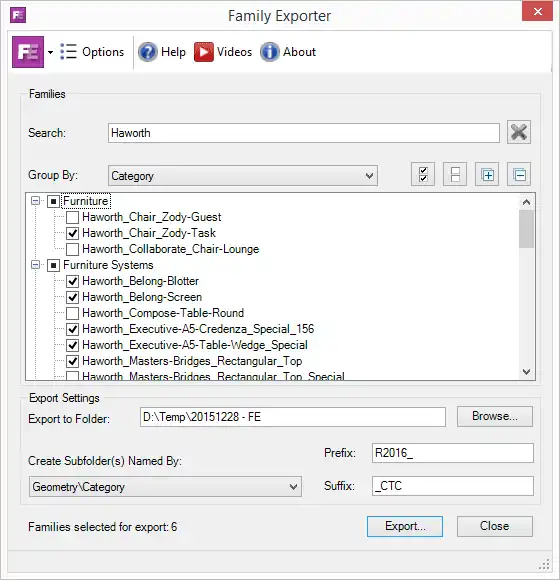This screenshot has height=580, width=560.
Task: Select the Haworth_Belong-Screen row text
Action: 142,297
